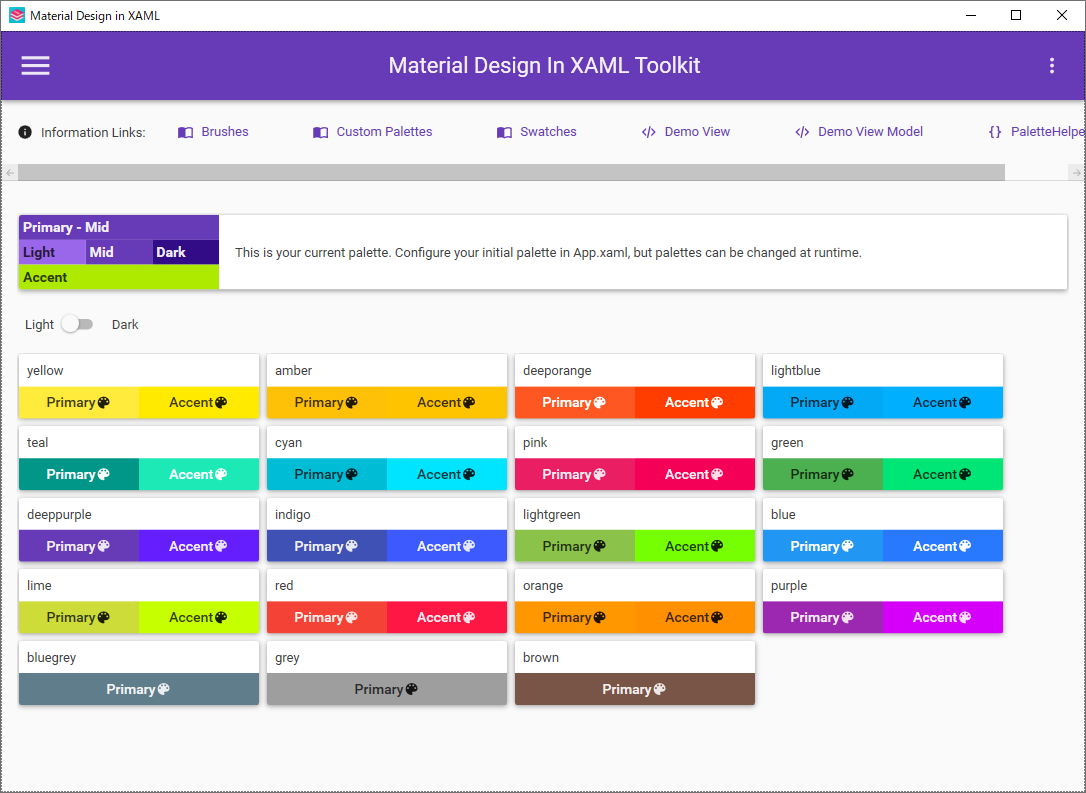The image size is (1086, 793).
Task: Click the information circle icon
Action: (25, 132)
